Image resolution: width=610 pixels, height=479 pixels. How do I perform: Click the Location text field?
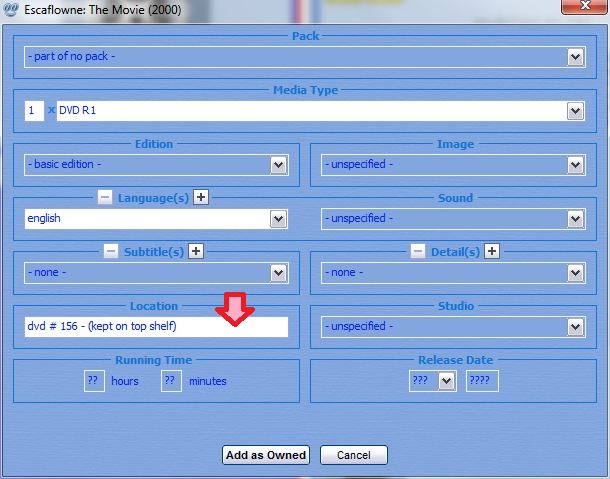(156, 327)
